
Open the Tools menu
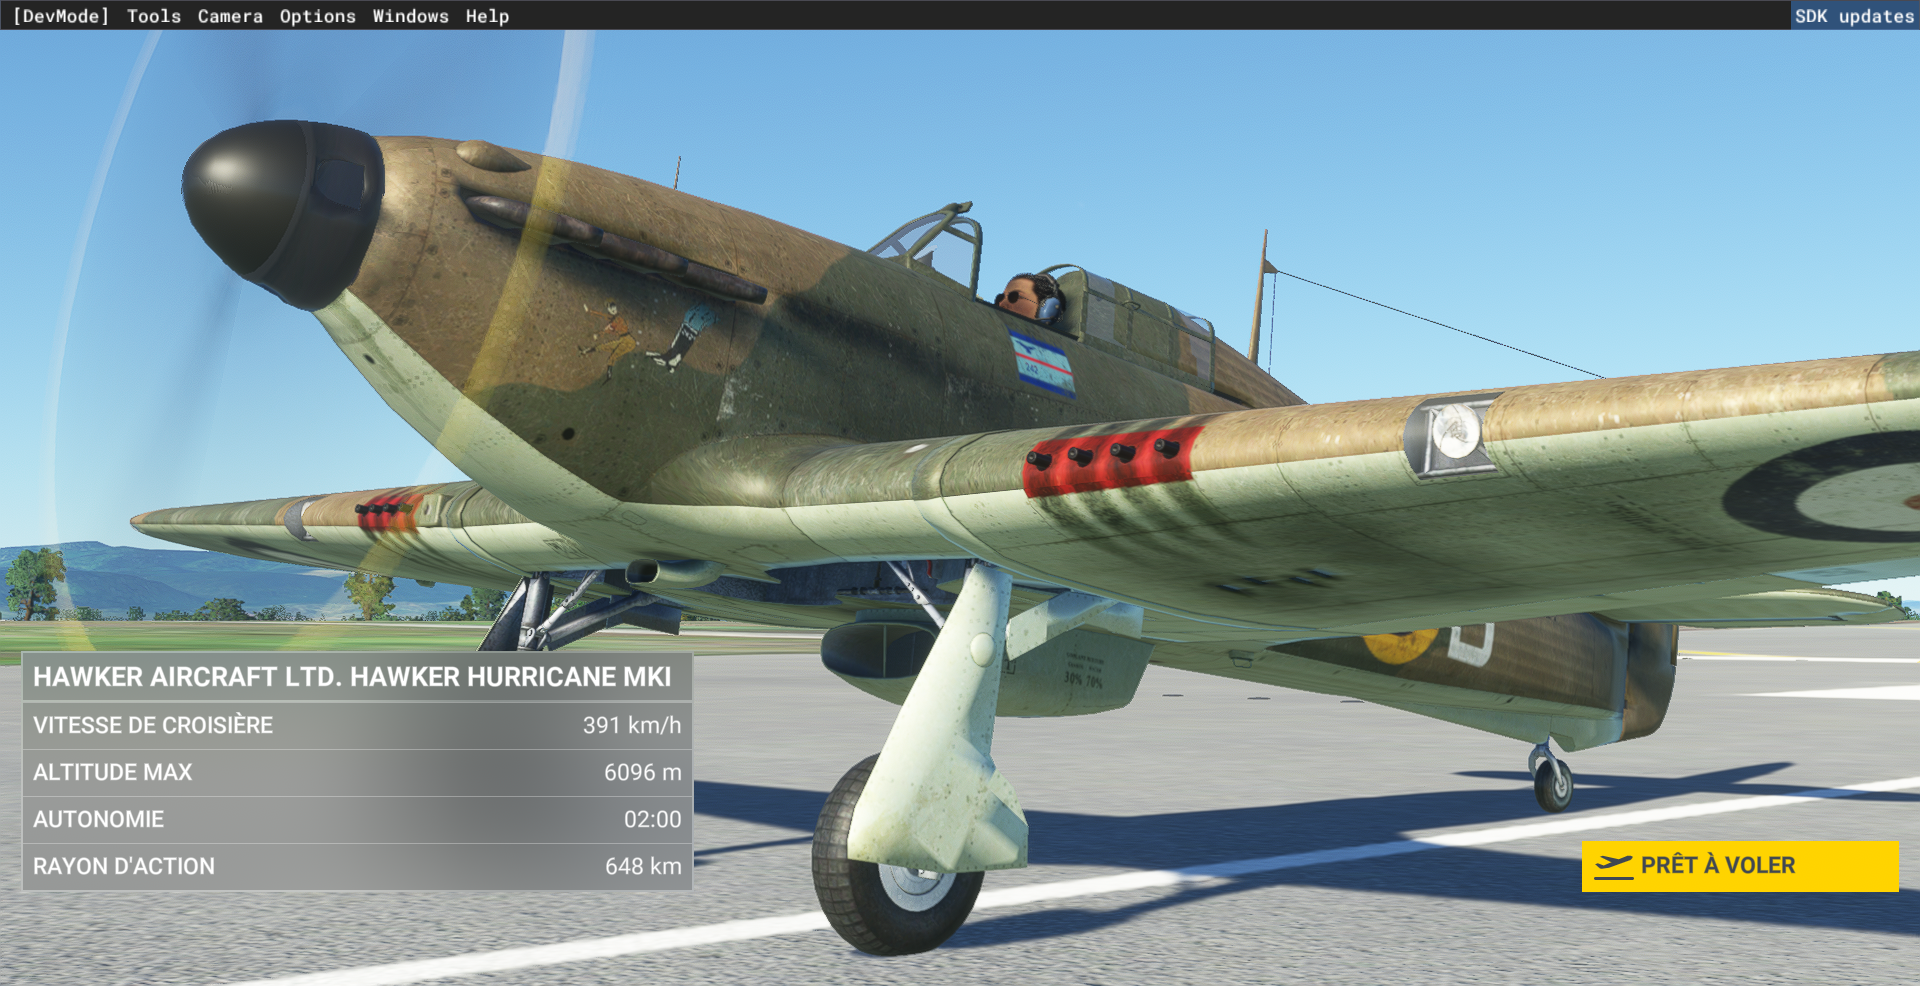(154, 16)
